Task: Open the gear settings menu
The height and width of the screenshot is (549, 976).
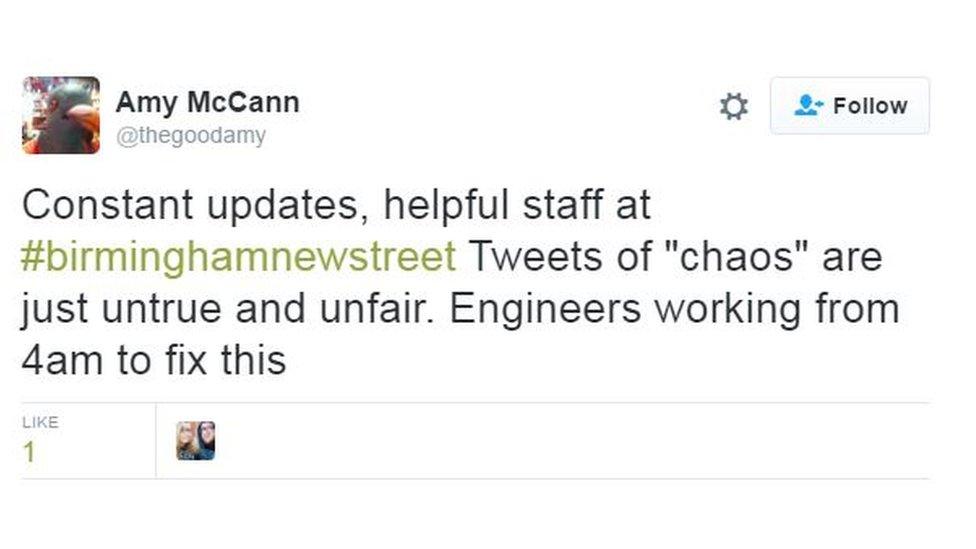Action: click(x=734, y=106)
